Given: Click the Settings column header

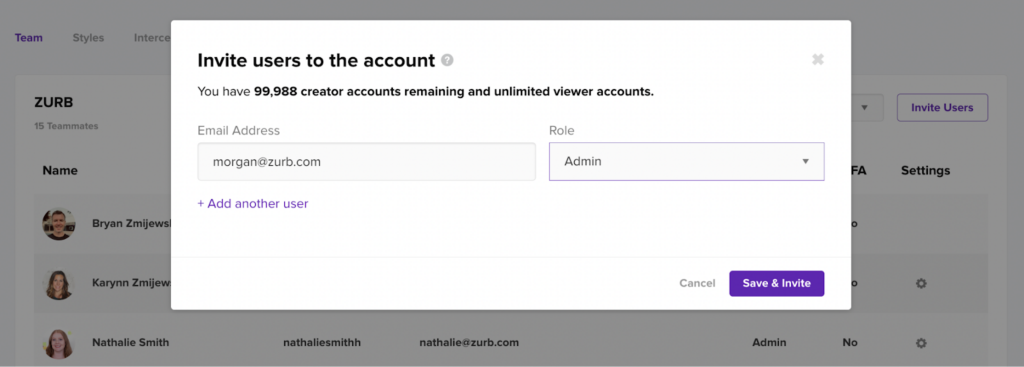Looking at the screenshot, I should point(925,170).
